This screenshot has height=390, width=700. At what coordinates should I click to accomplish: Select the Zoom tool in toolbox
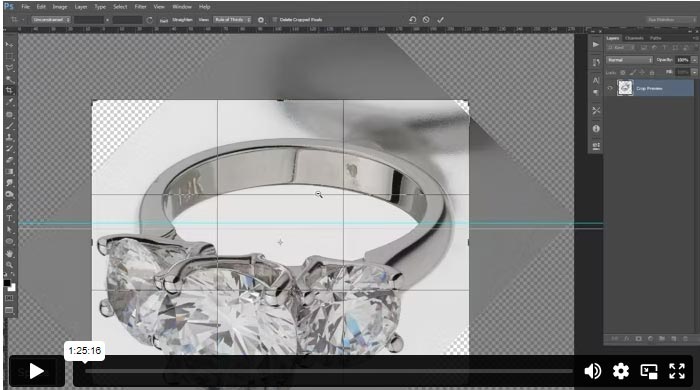(9, 265)
